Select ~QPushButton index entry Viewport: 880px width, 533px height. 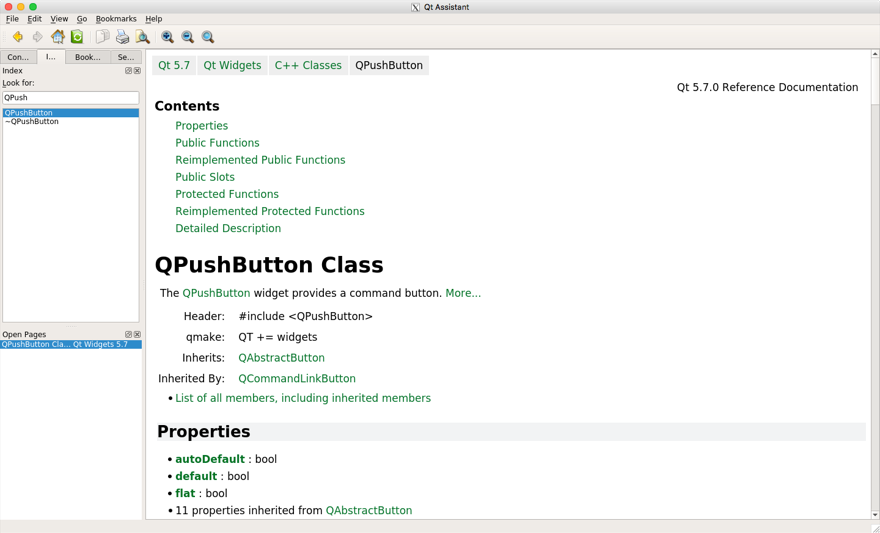(71, 121)
